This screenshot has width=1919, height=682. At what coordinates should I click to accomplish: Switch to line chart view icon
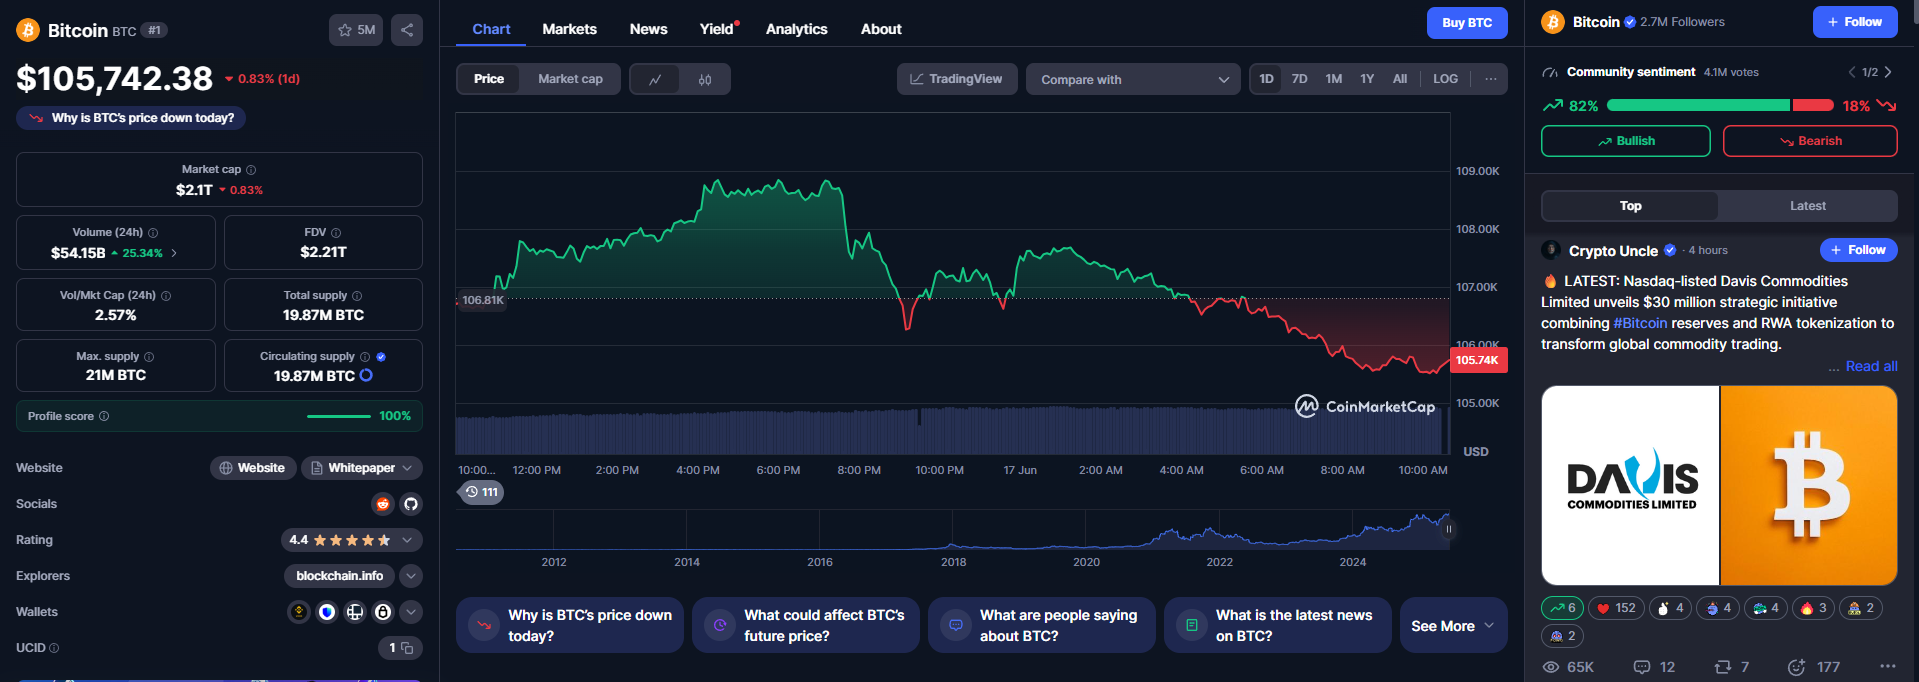[x=655, y=80]
